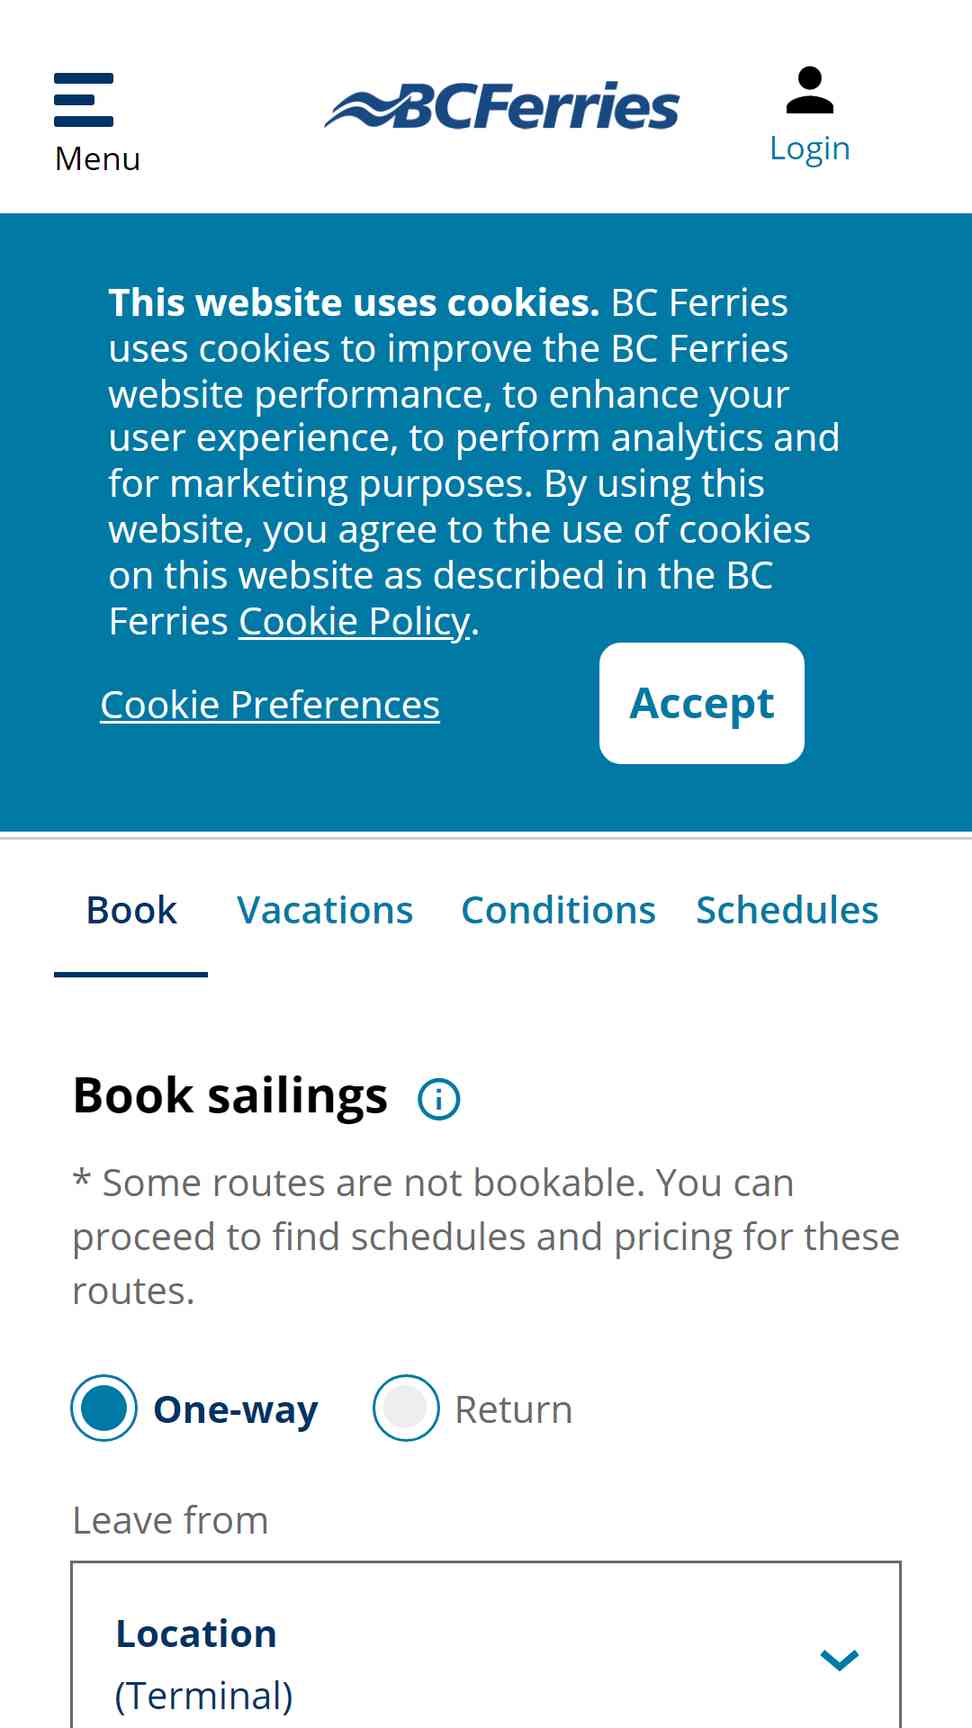Click the Book sailings heading

[230, 1096]
